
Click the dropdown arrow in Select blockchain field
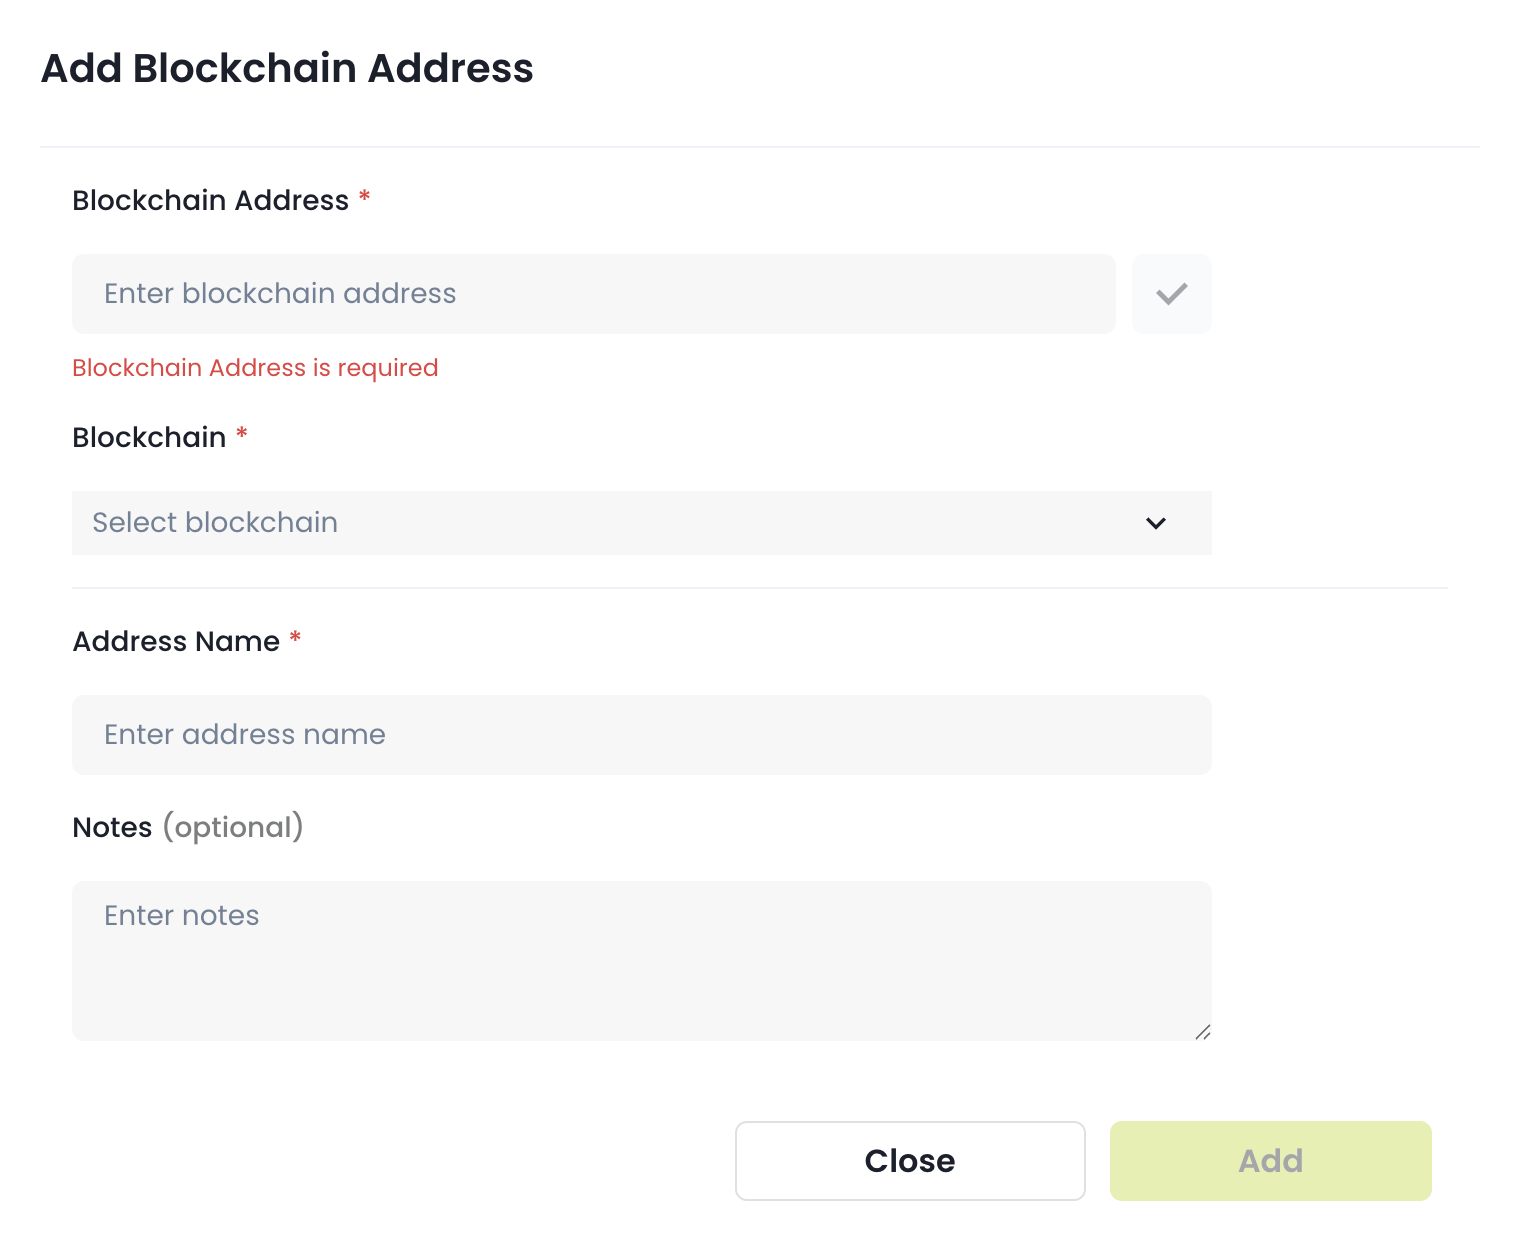1155,523
